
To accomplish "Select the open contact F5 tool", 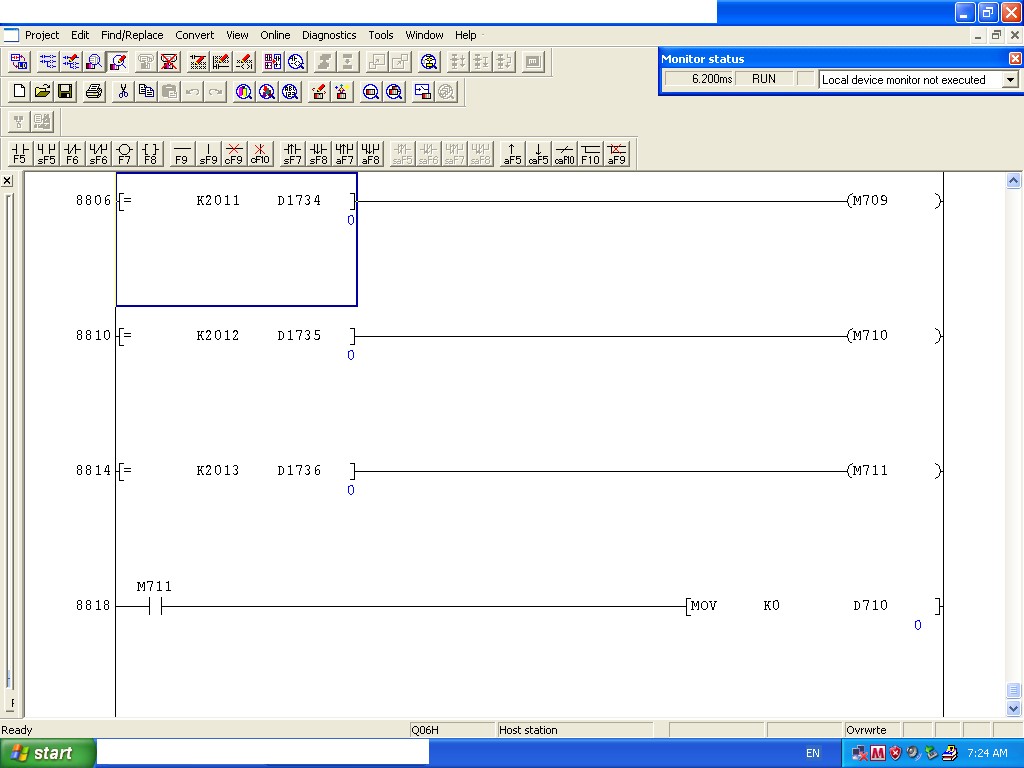I will [x=20, y=153].
